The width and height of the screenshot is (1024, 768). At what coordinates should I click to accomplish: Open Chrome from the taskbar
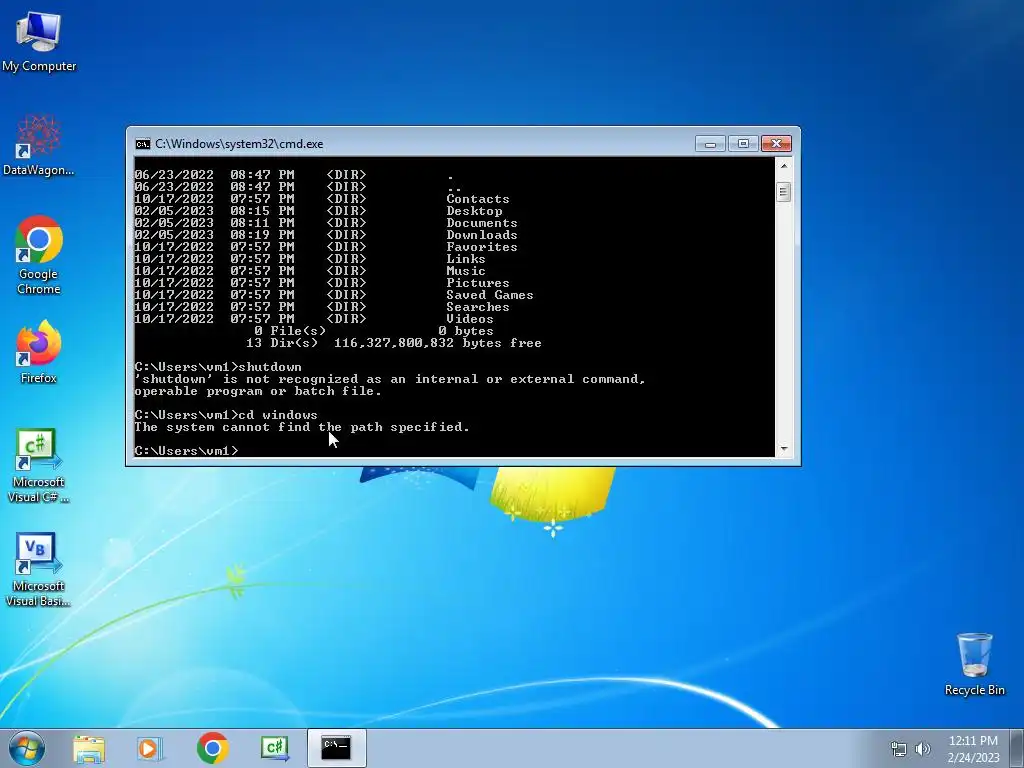(212, 748)
